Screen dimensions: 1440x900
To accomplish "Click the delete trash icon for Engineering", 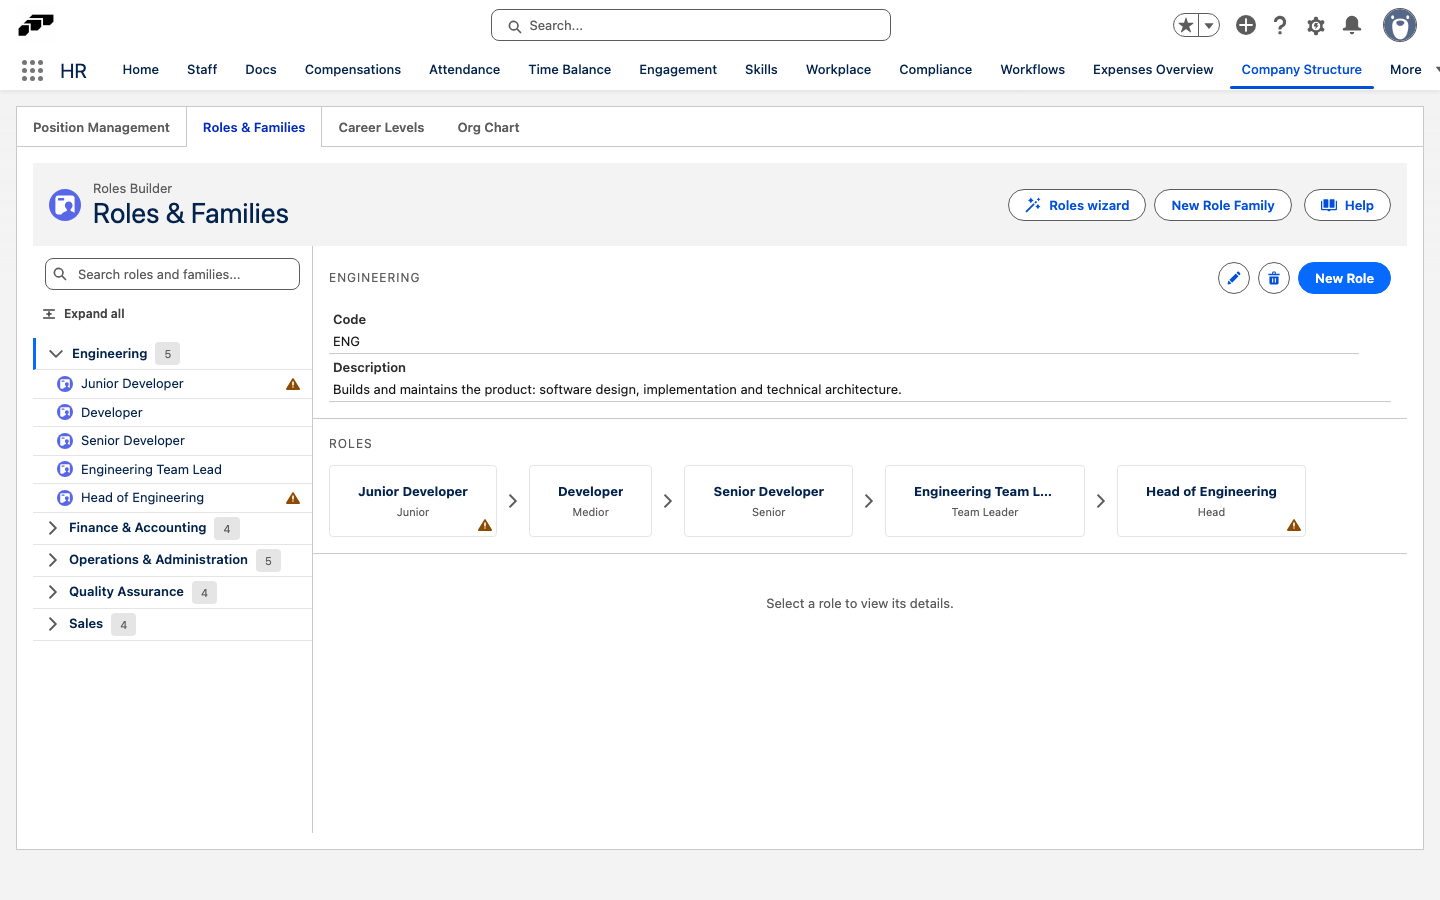I will tap(1274, 278).
